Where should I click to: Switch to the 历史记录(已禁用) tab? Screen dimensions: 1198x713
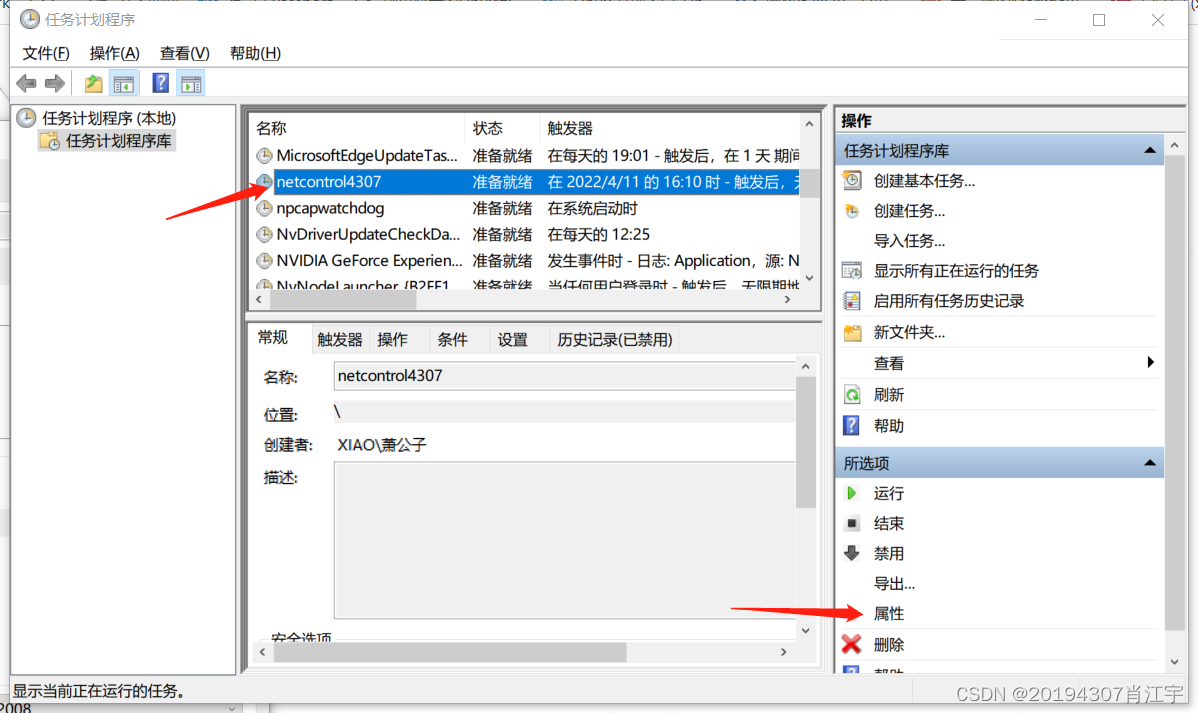click(x=615, y=339)
